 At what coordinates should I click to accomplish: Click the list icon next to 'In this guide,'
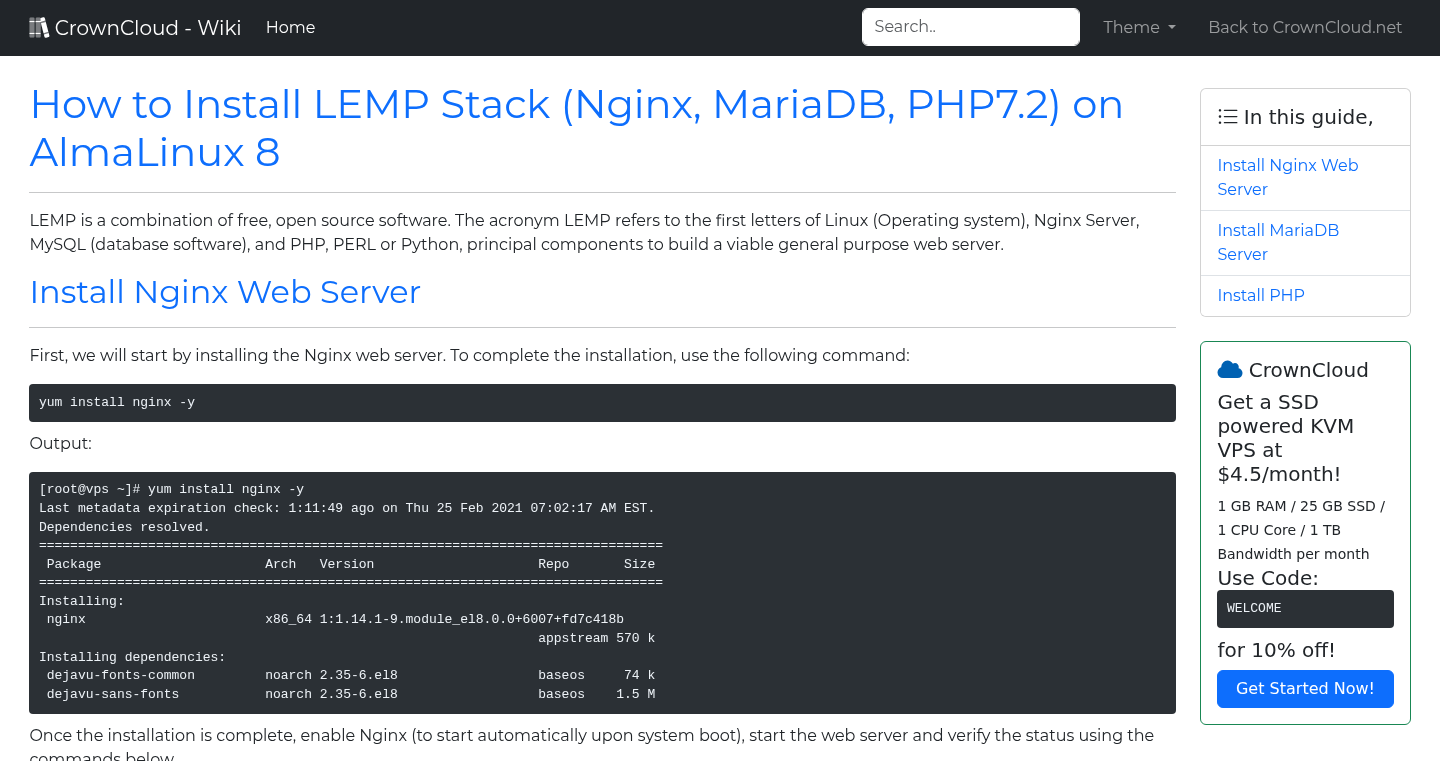click(x=1227, y=116)
